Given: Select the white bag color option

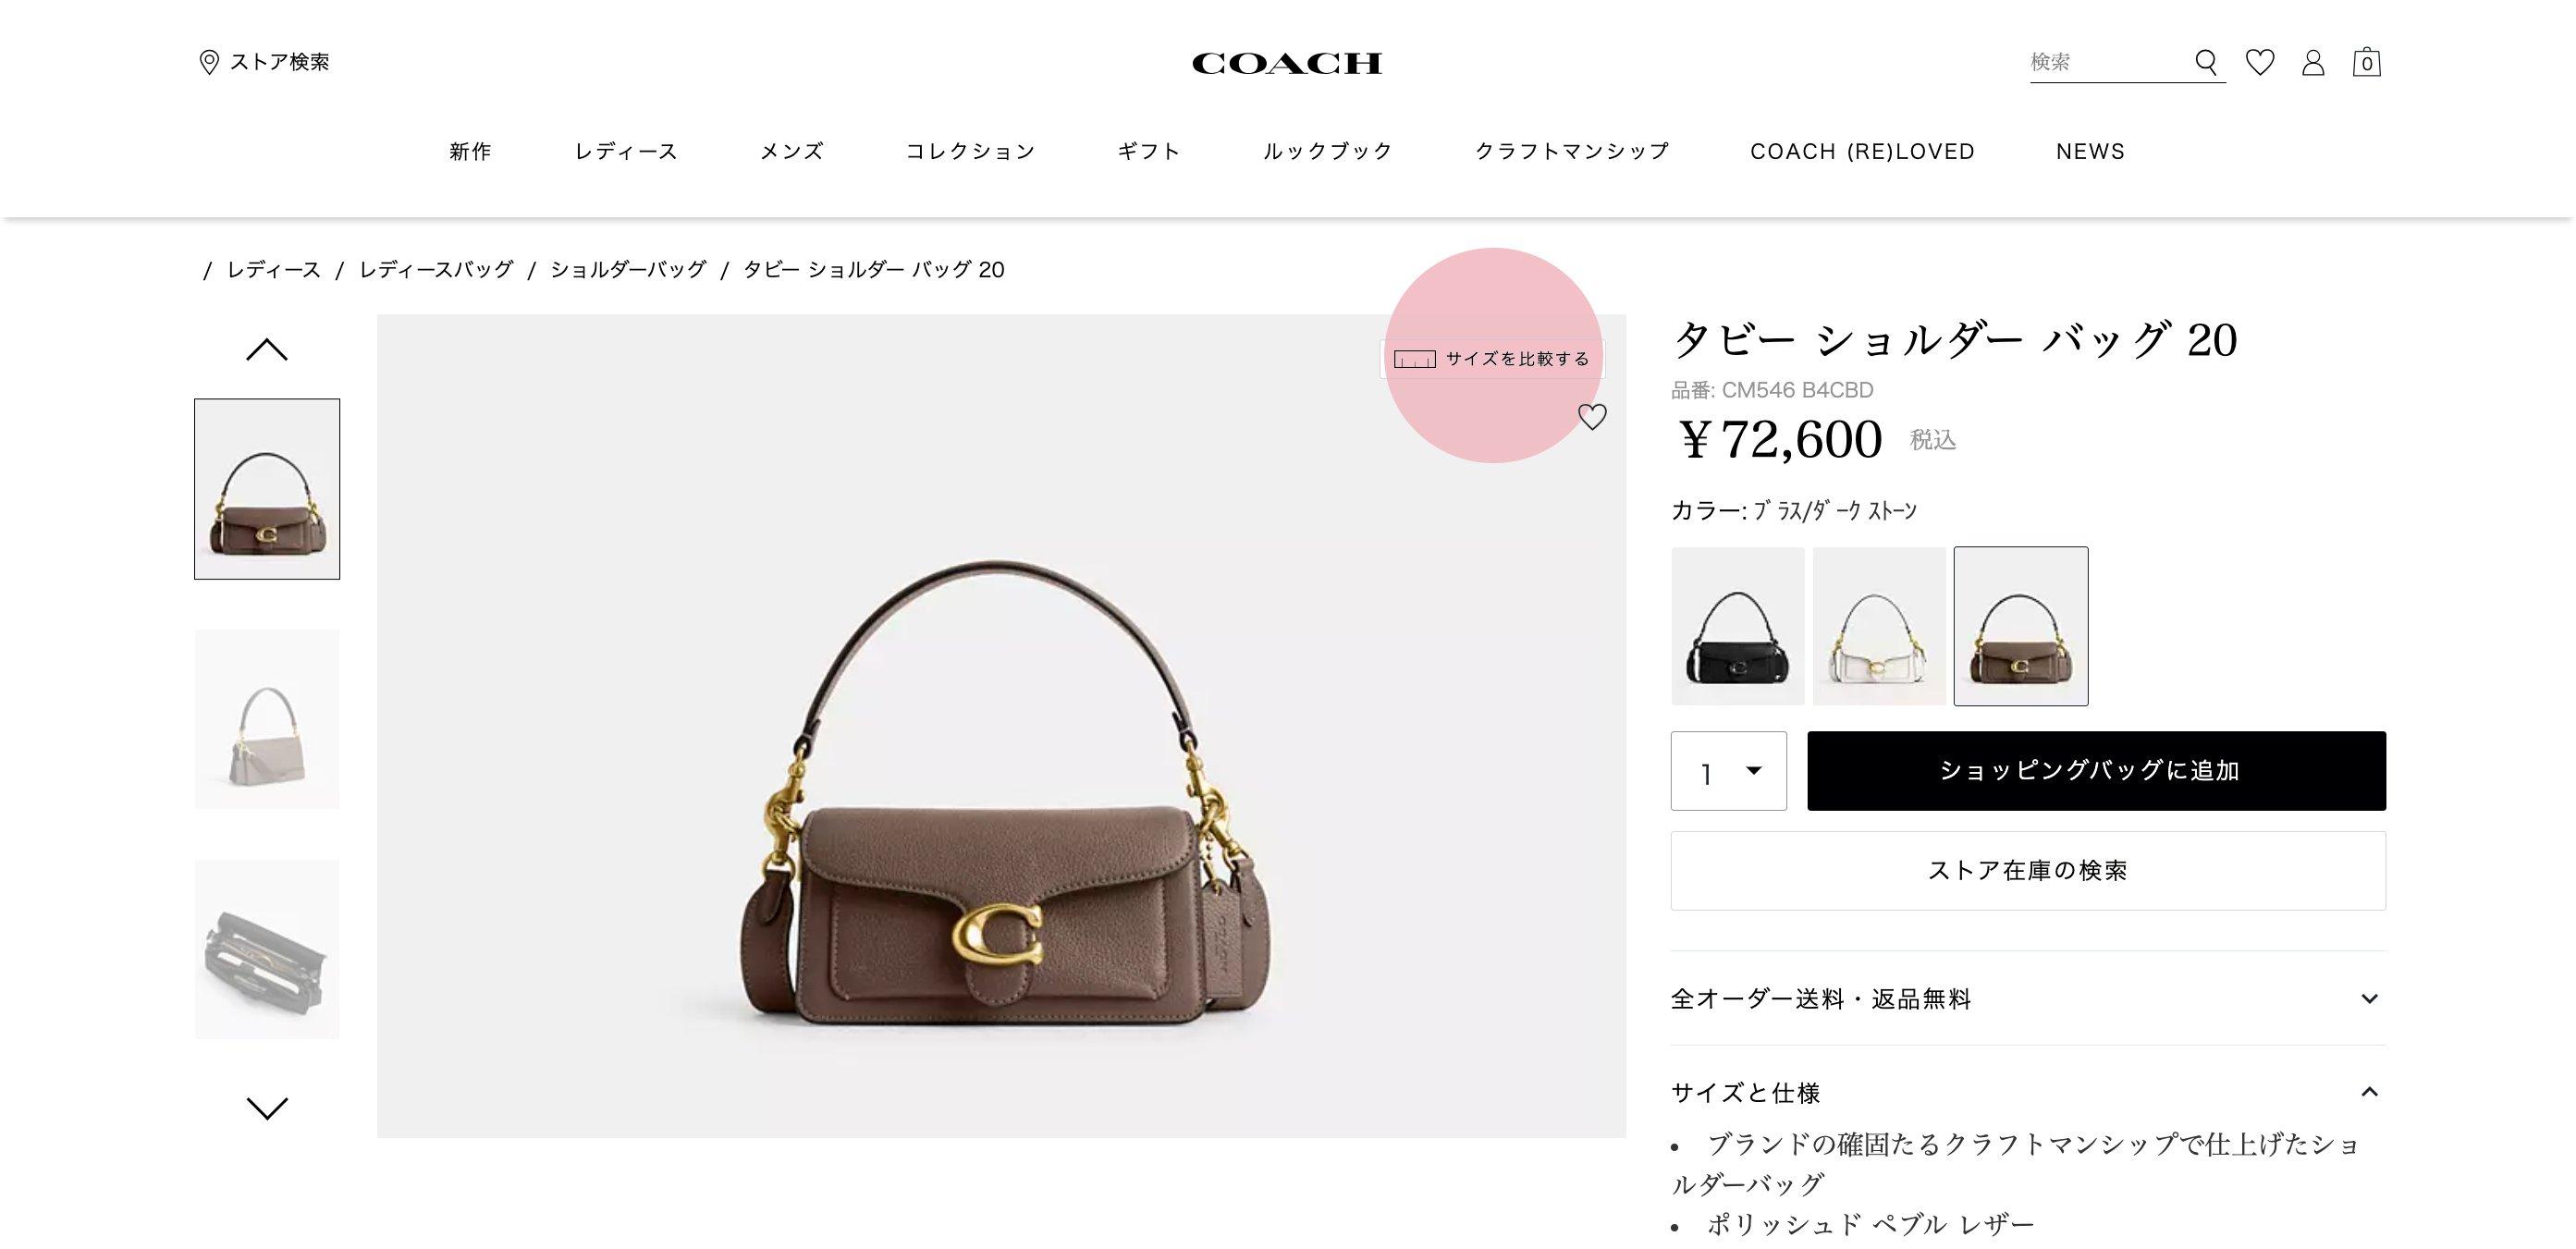Looking at the screenshot, I should tap(1879, 626).
